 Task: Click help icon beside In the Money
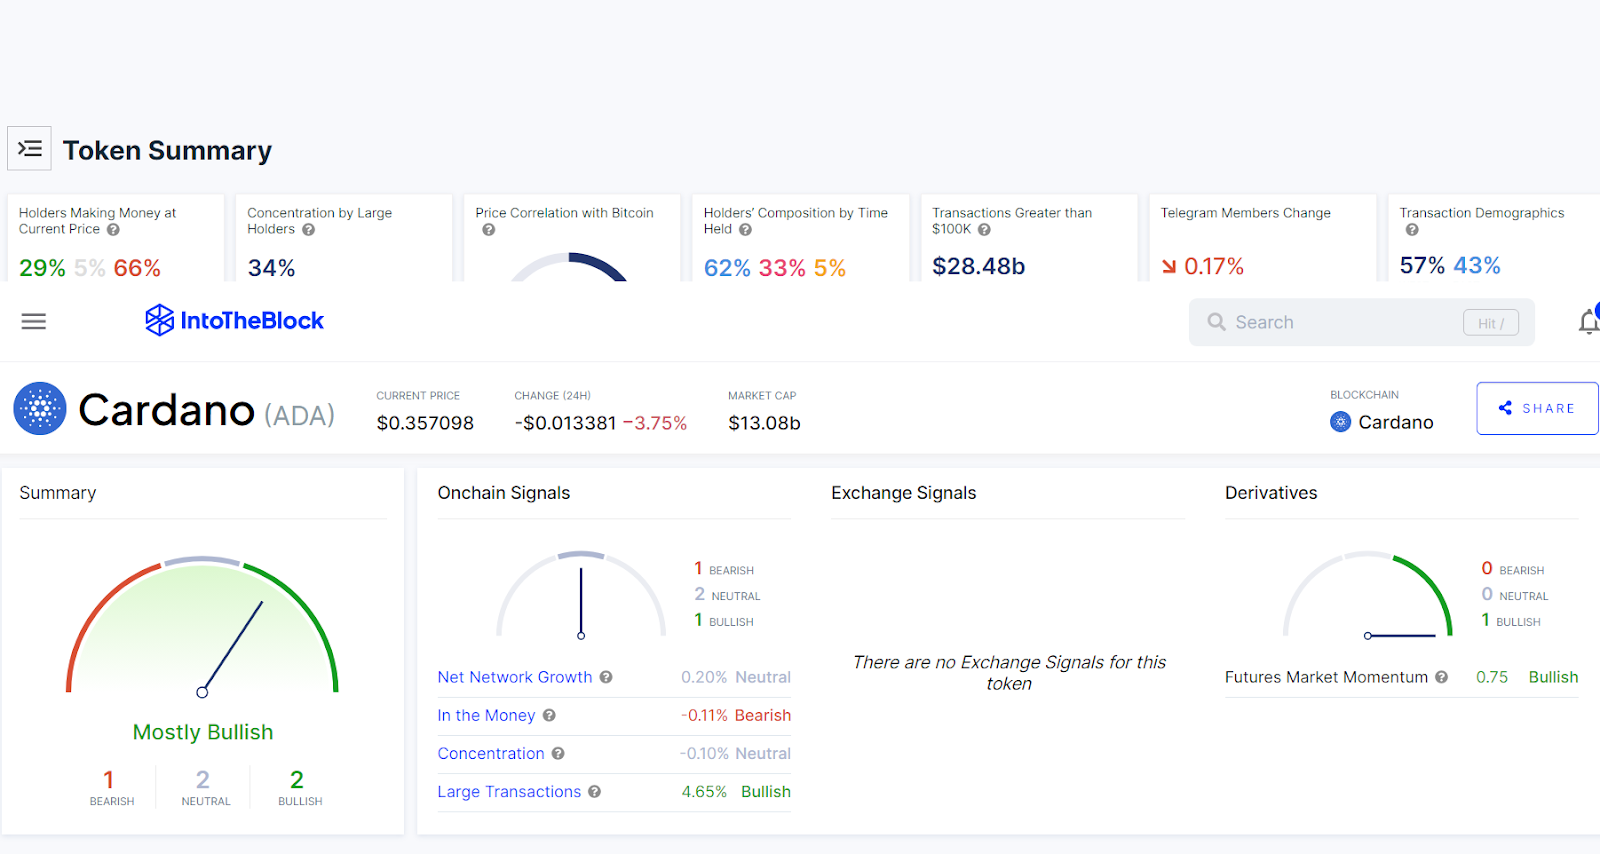coord(549,715)
